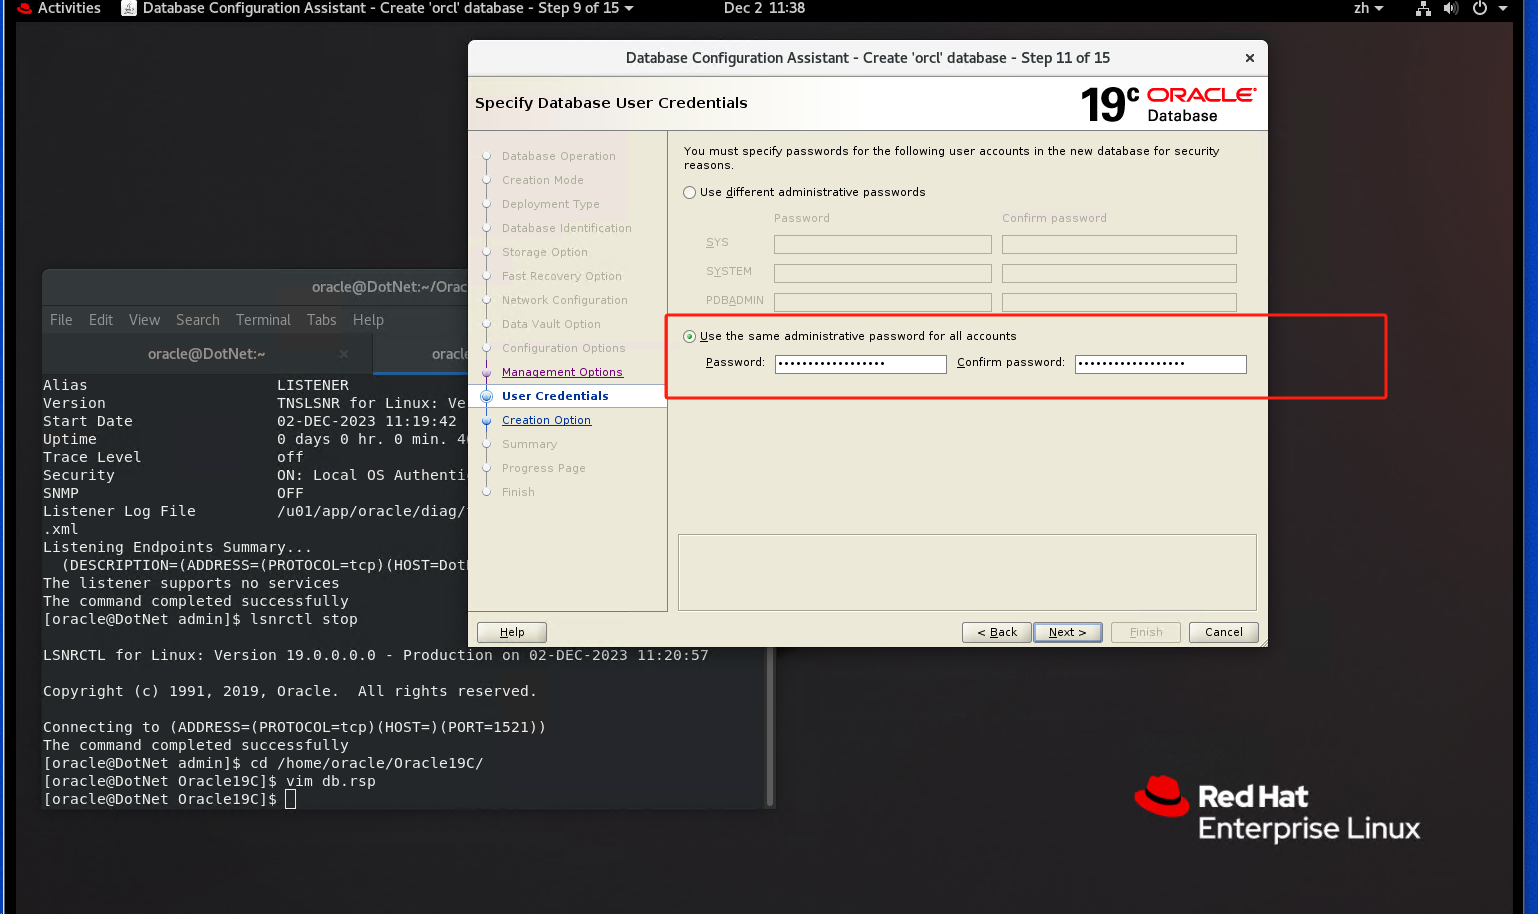Click the Data Vault Option step label
The width and height of the screenshot is (1538, 914).
[x=551, y=324]
